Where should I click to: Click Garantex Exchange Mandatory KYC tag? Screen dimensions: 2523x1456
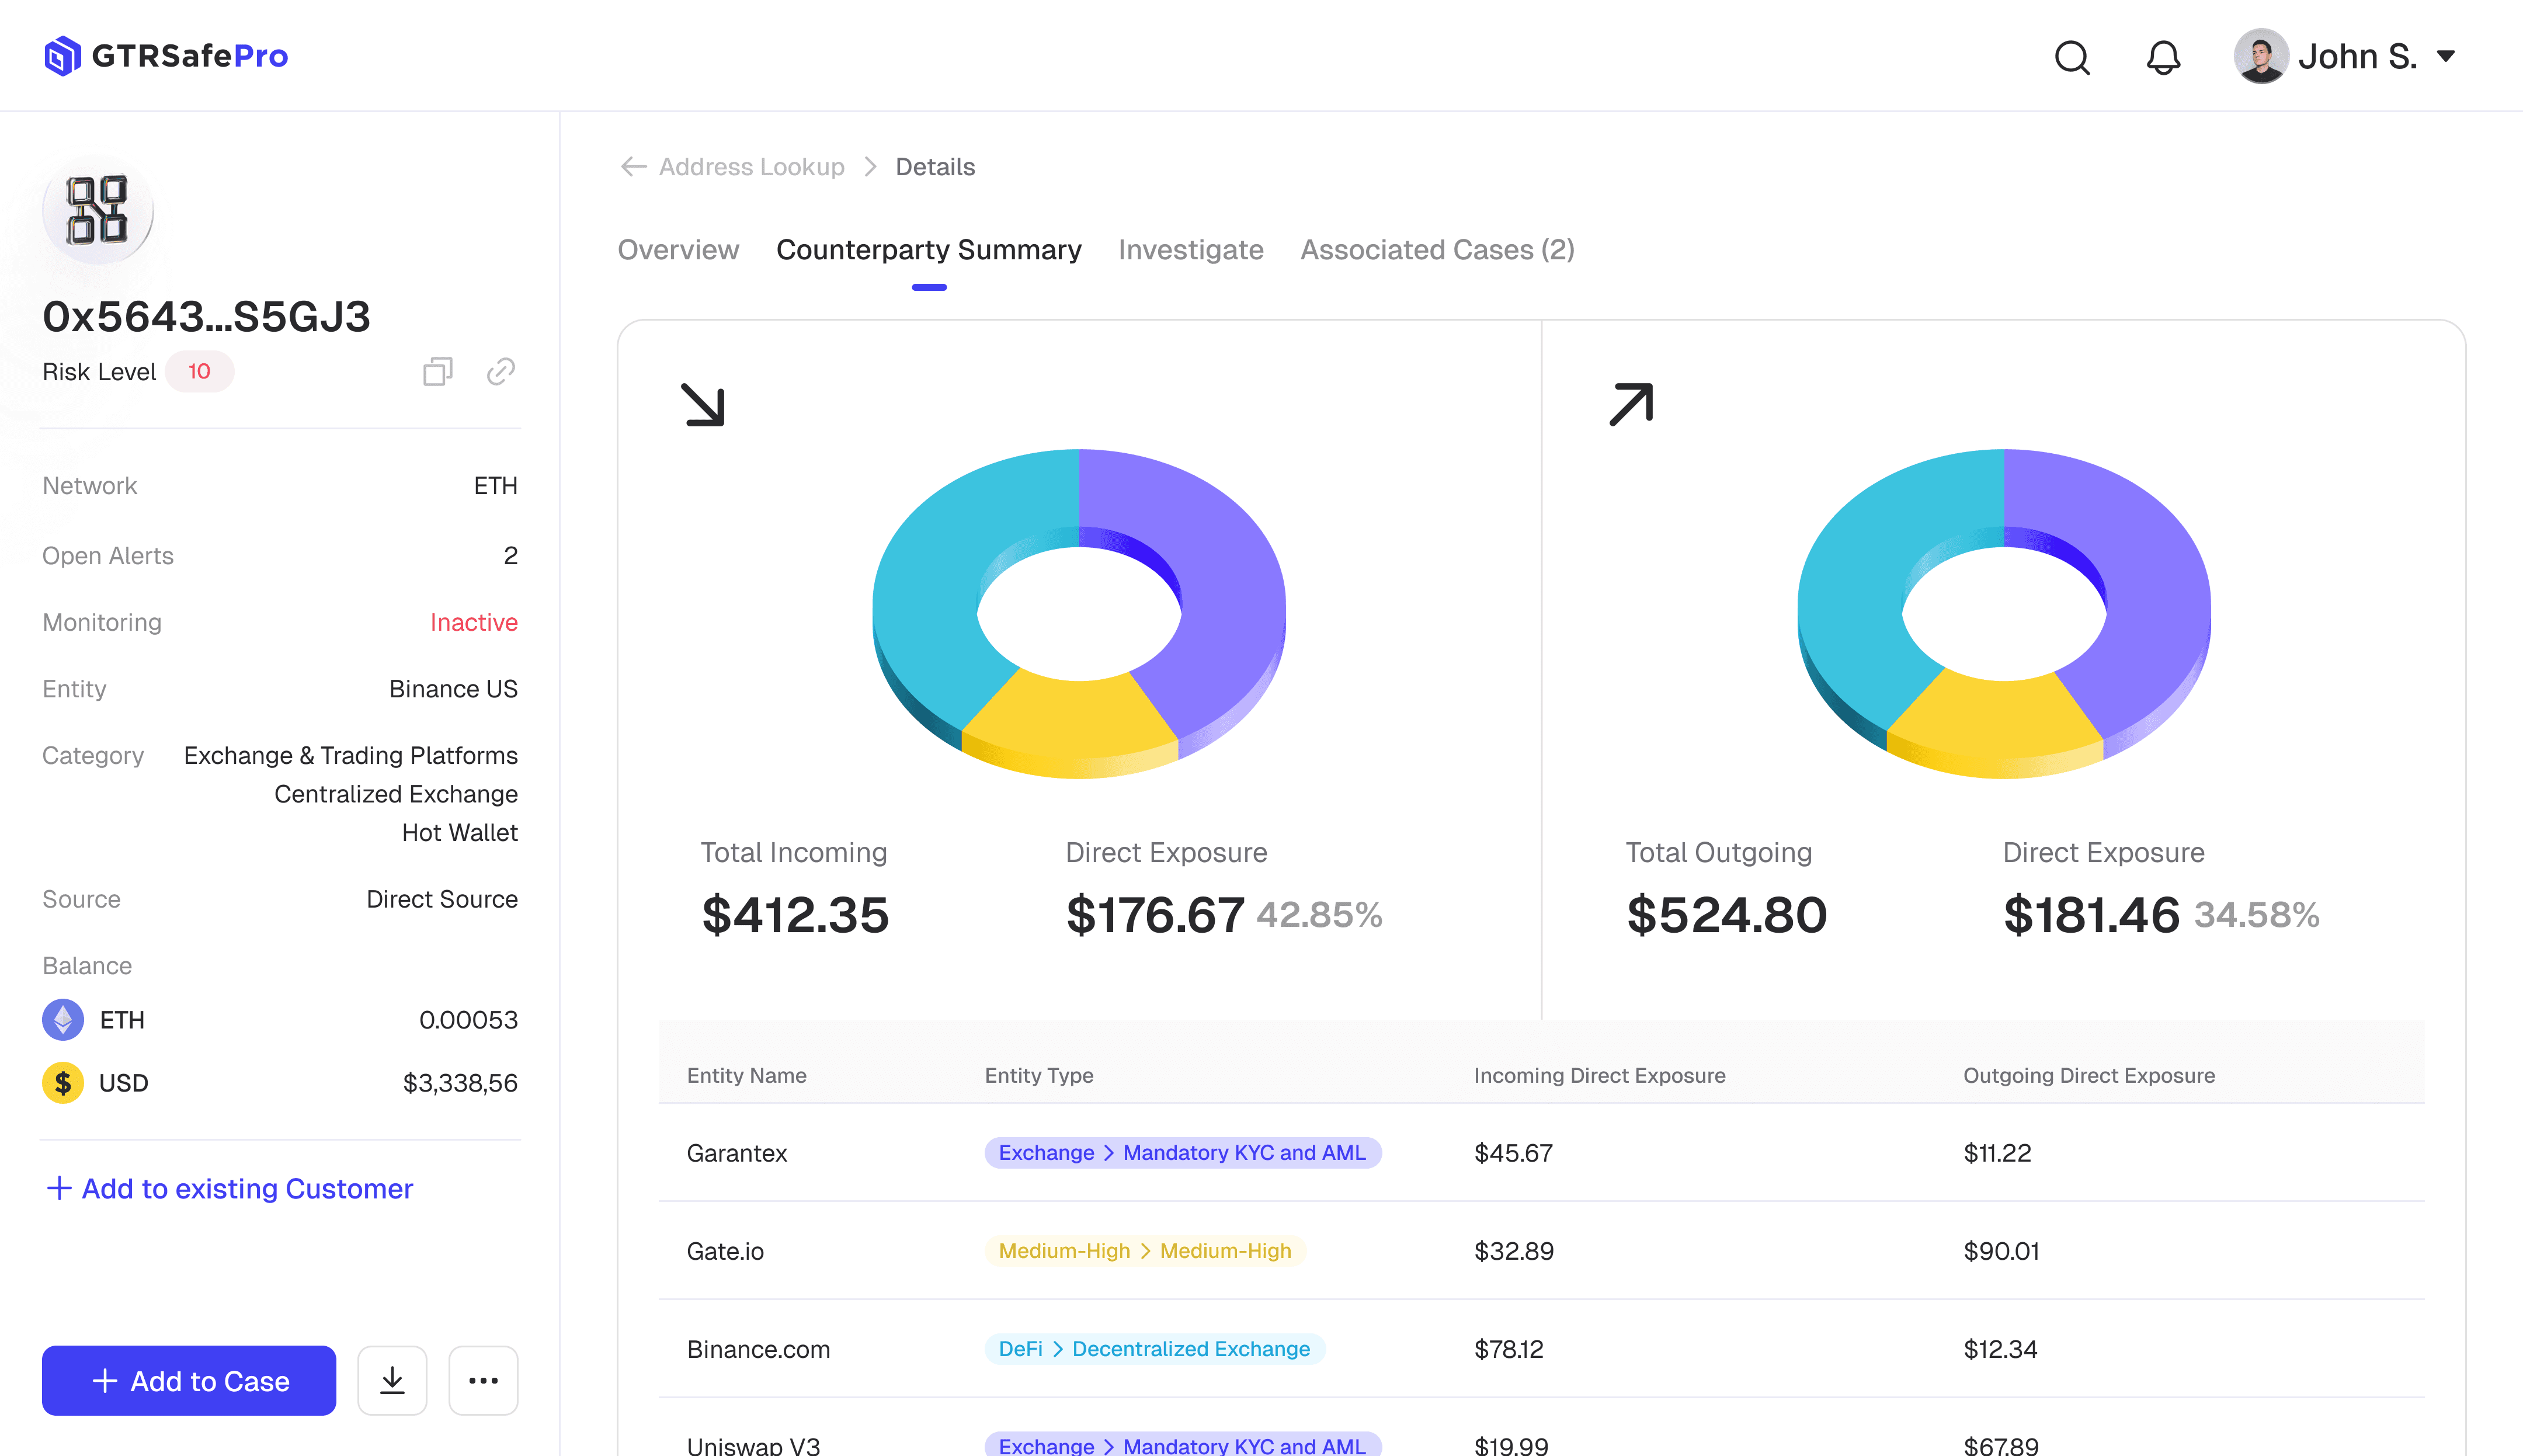(x=1183, y=1153)
